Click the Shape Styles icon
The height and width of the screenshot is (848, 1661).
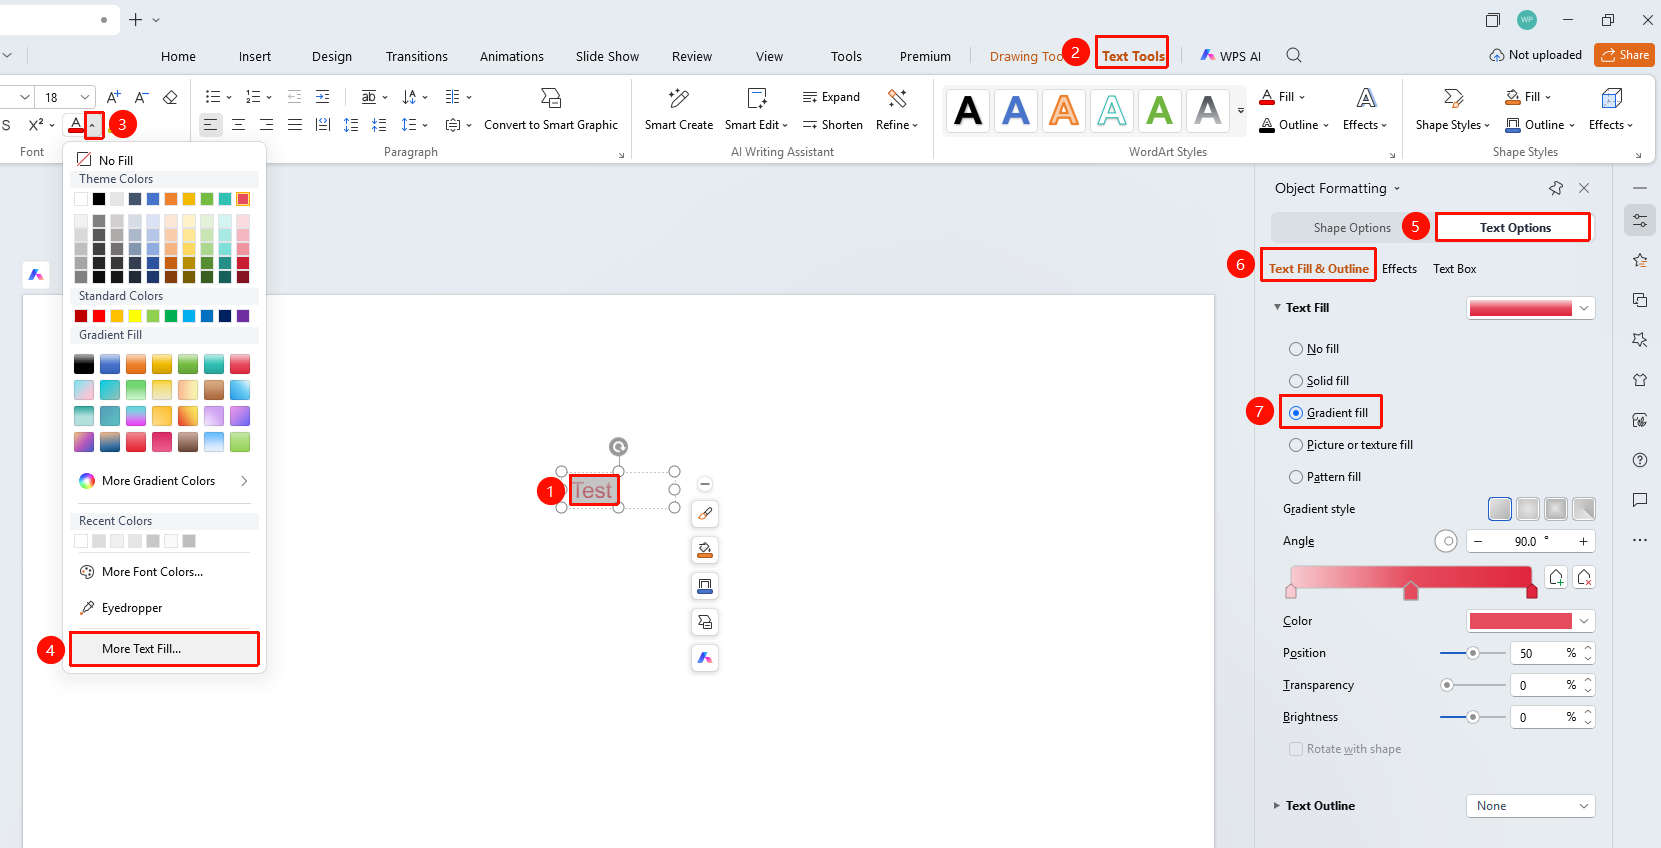click(x=1454, y=98)
